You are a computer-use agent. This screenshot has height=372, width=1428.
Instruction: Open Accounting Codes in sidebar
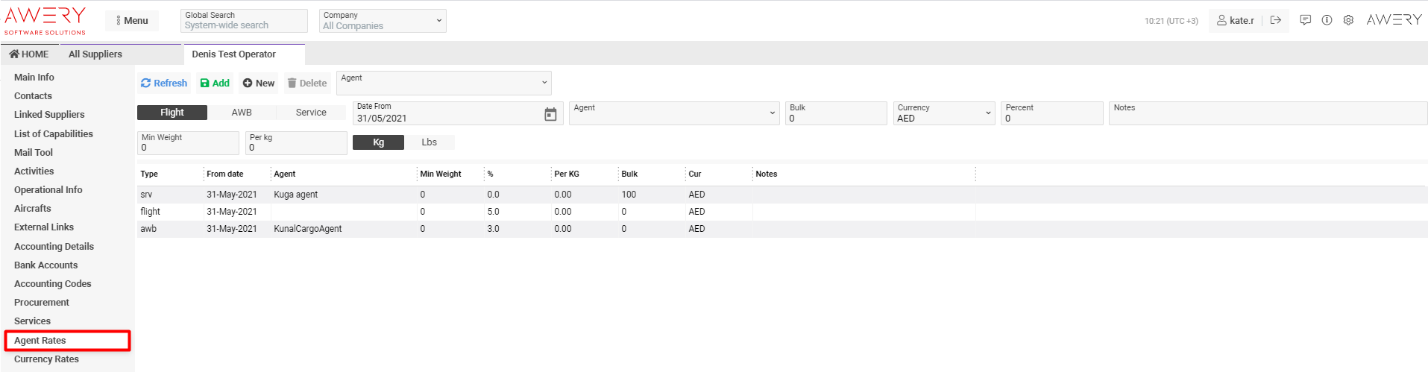click(52, 284)
